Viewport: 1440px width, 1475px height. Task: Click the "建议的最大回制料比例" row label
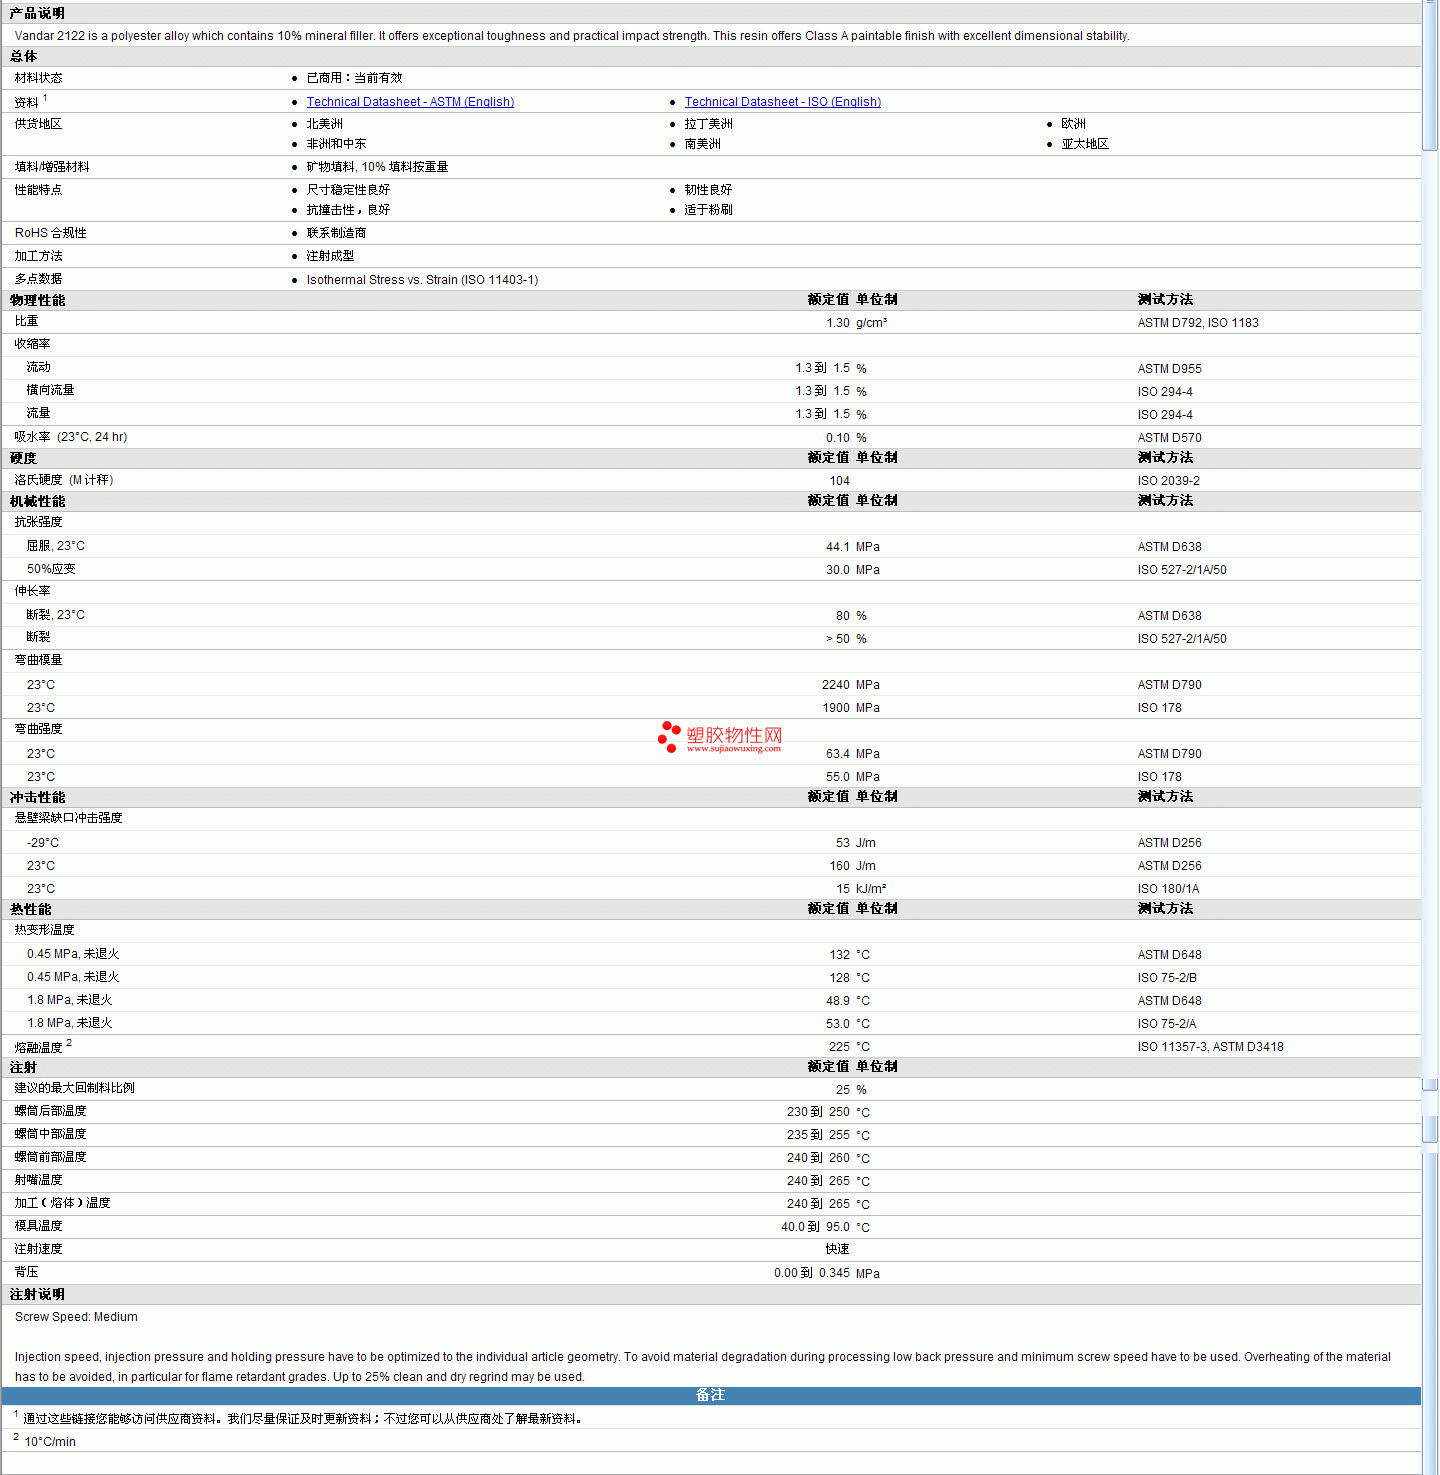tap(75, 1088)
